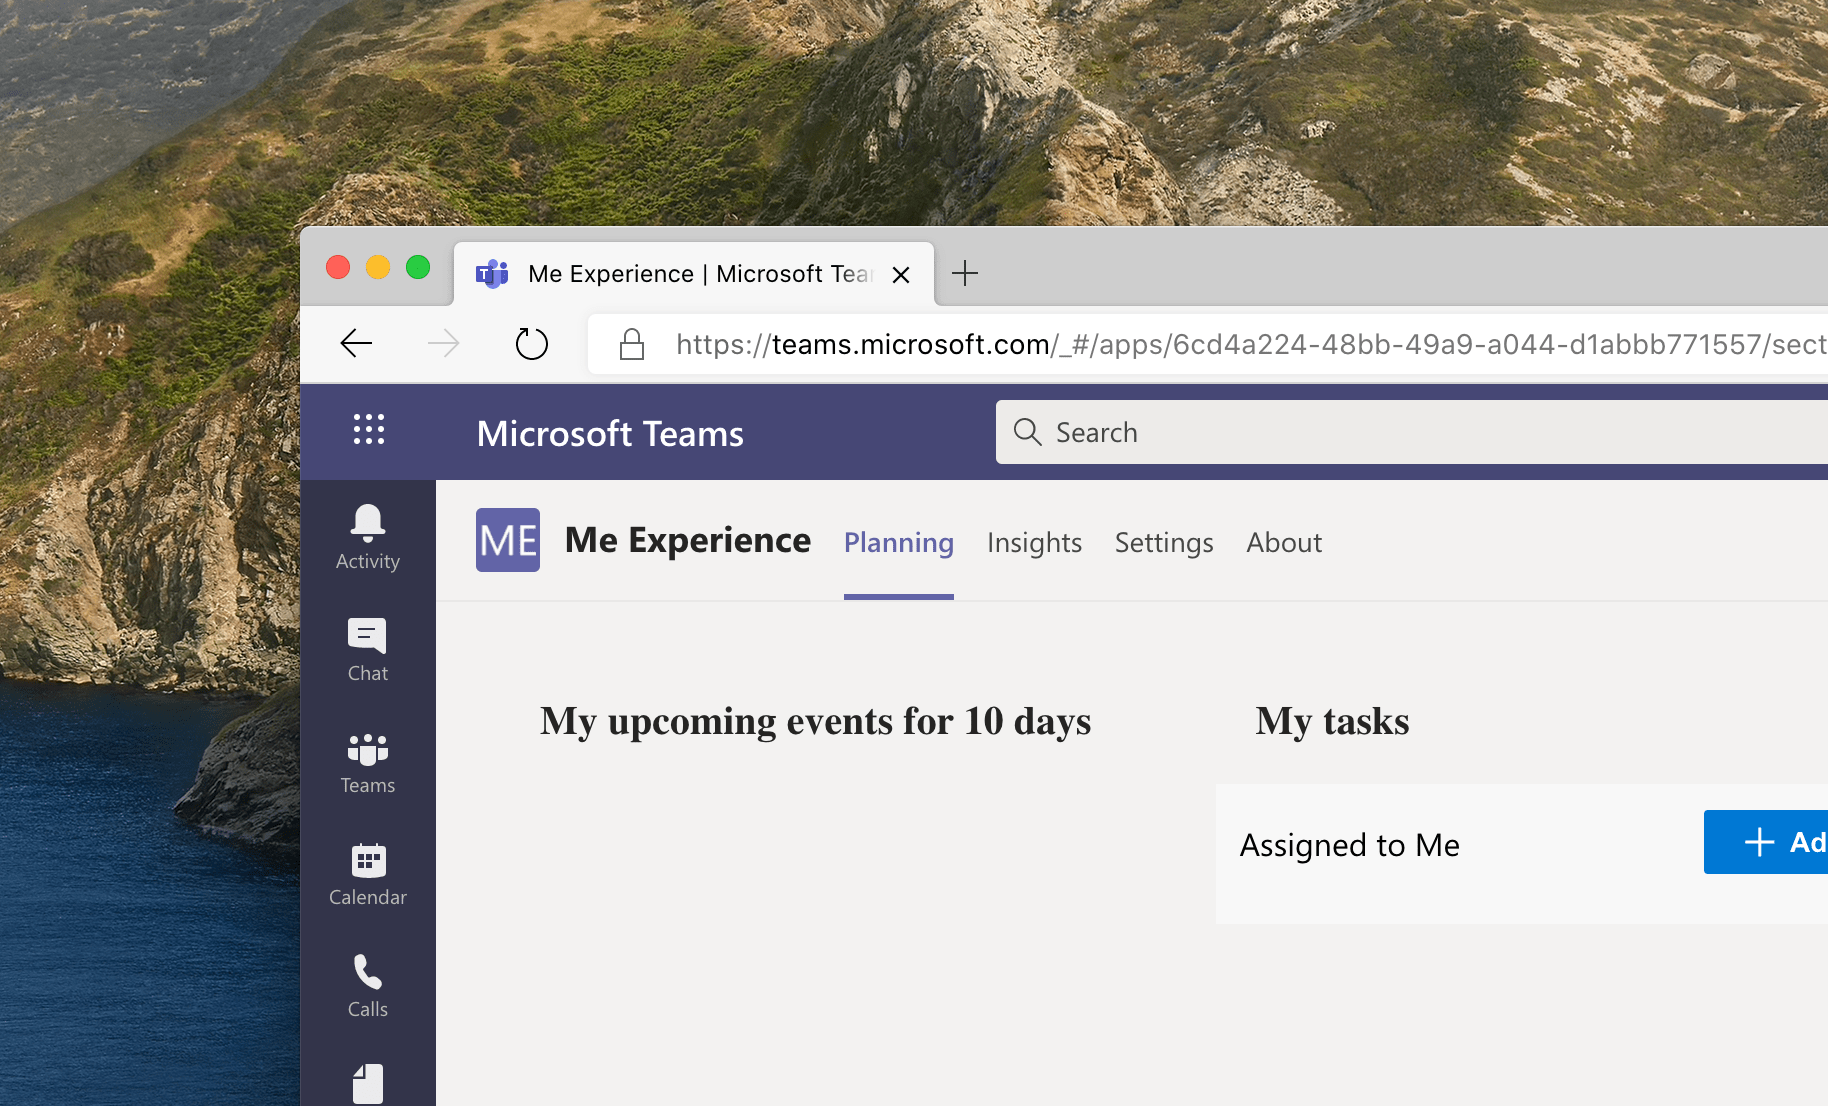The image size is (1828, 1106).
Task: Maximize window with green button
Action: coord(418,267)
